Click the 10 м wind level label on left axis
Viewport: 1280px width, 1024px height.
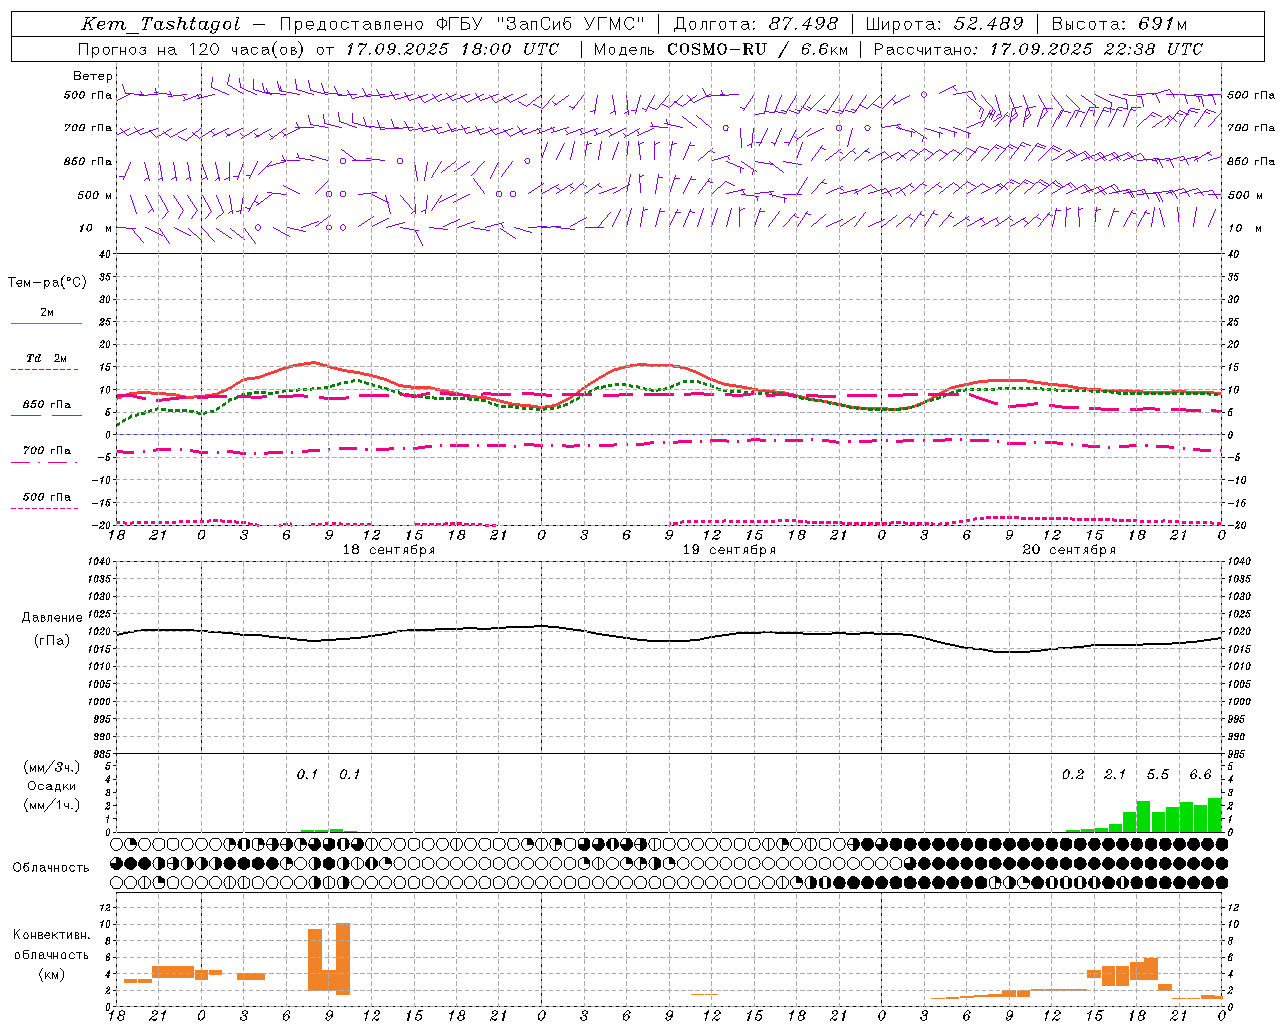[96, 228]
